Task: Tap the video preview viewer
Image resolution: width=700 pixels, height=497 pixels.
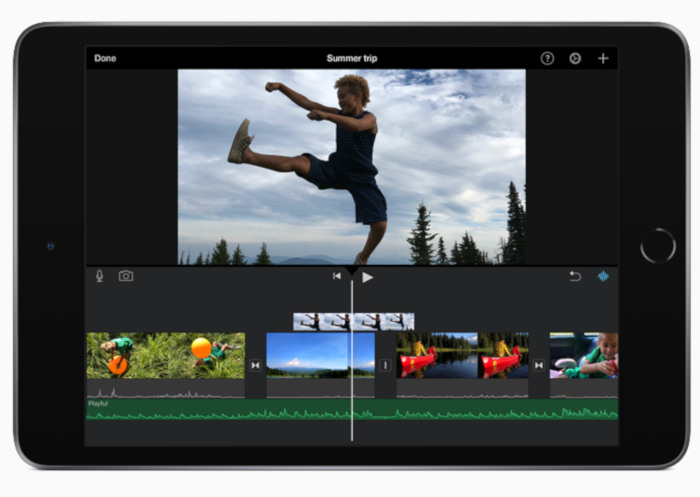Action: [352, 167]
